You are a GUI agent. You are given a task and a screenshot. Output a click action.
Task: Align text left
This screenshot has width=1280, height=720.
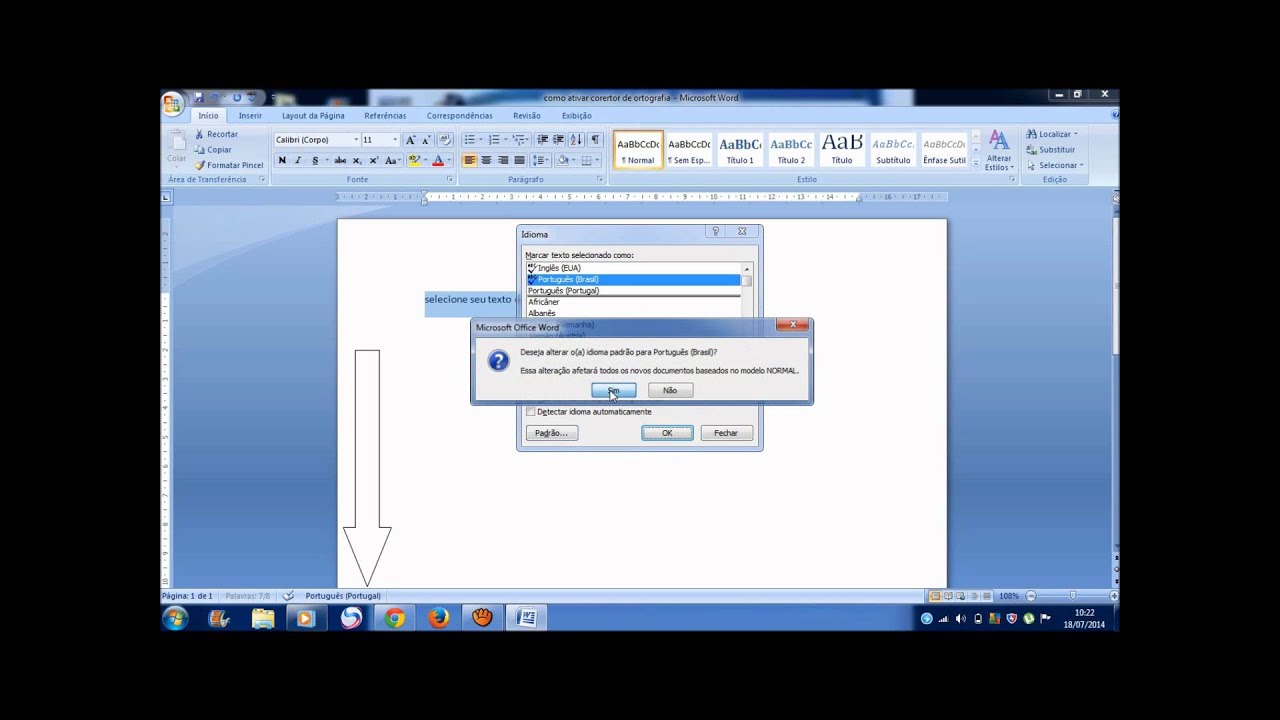[x=469, y=160]
